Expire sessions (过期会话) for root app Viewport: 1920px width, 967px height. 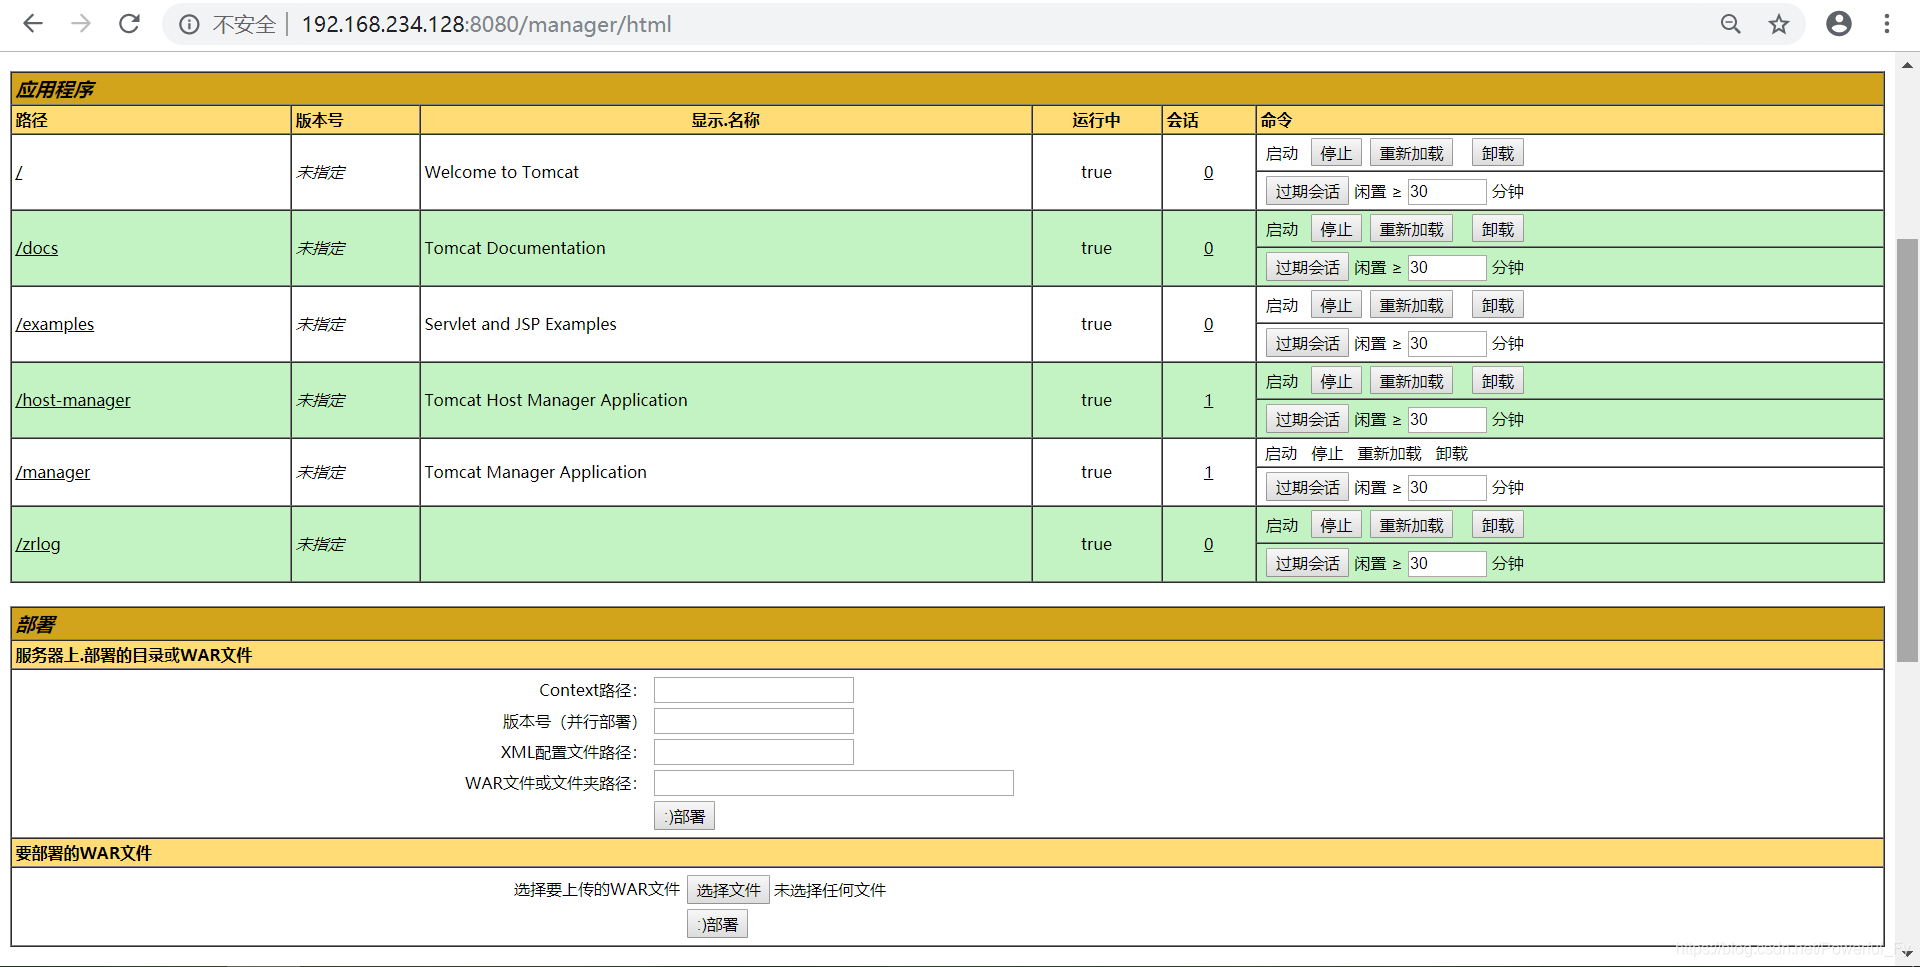1307,191
